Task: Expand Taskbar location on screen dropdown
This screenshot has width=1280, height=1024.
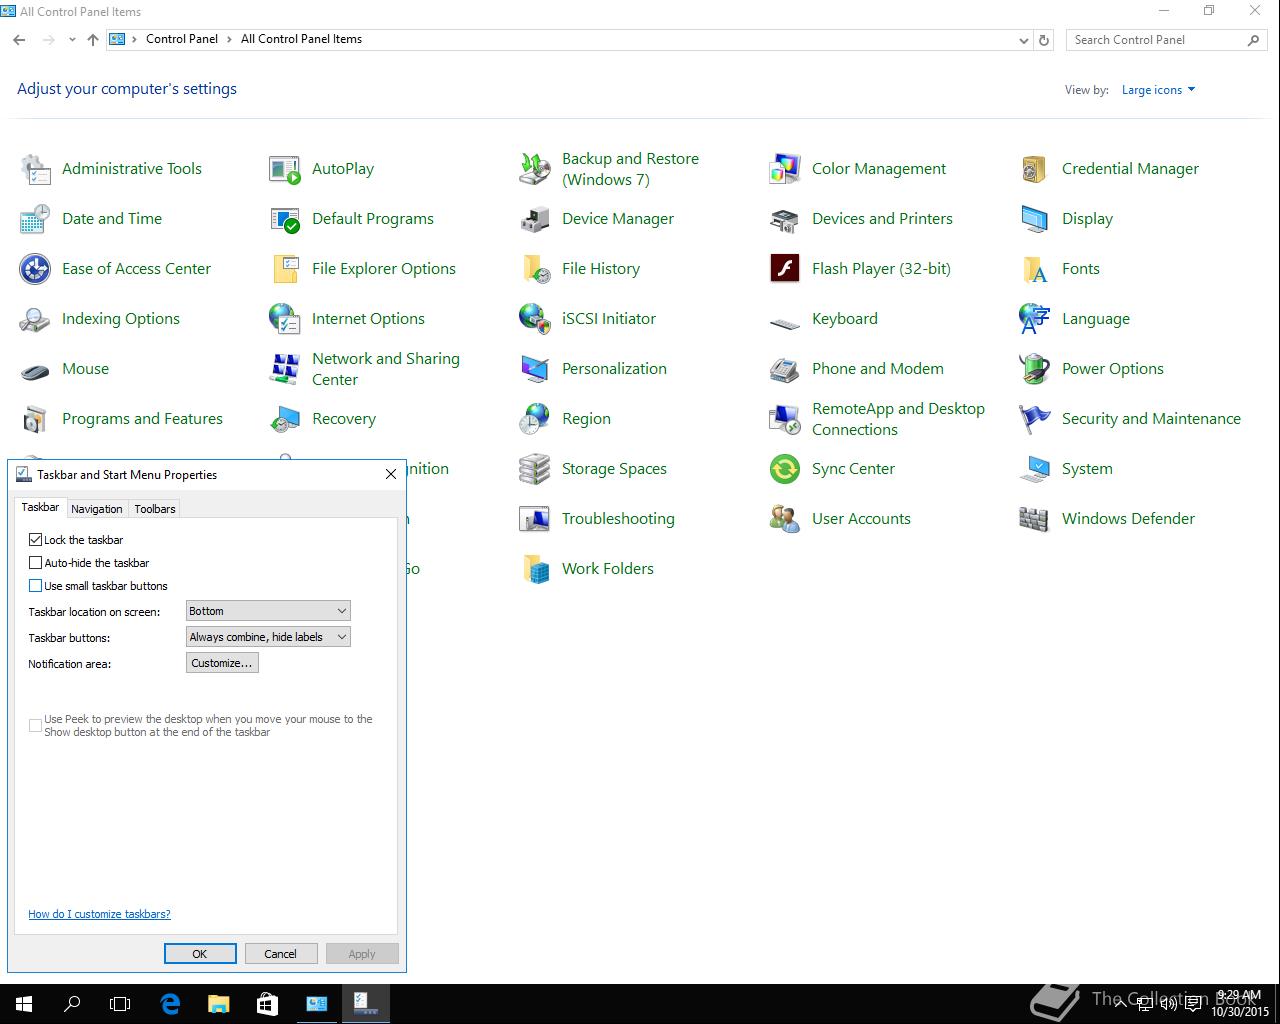Action: pyautogui.click(x=268, y=611)
